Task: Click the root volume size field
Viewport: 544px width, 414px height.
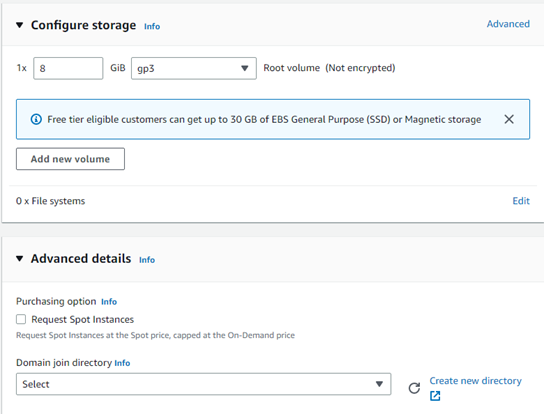Action: click(x=68, y=68)
